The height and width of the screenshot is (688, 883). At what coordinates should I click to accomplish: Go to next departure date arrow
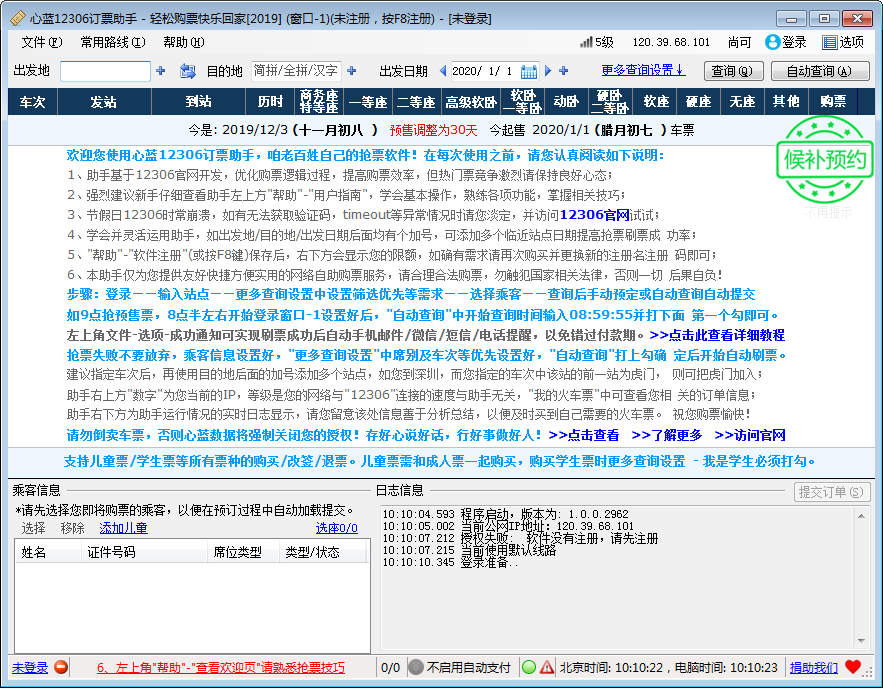point(548,71)
